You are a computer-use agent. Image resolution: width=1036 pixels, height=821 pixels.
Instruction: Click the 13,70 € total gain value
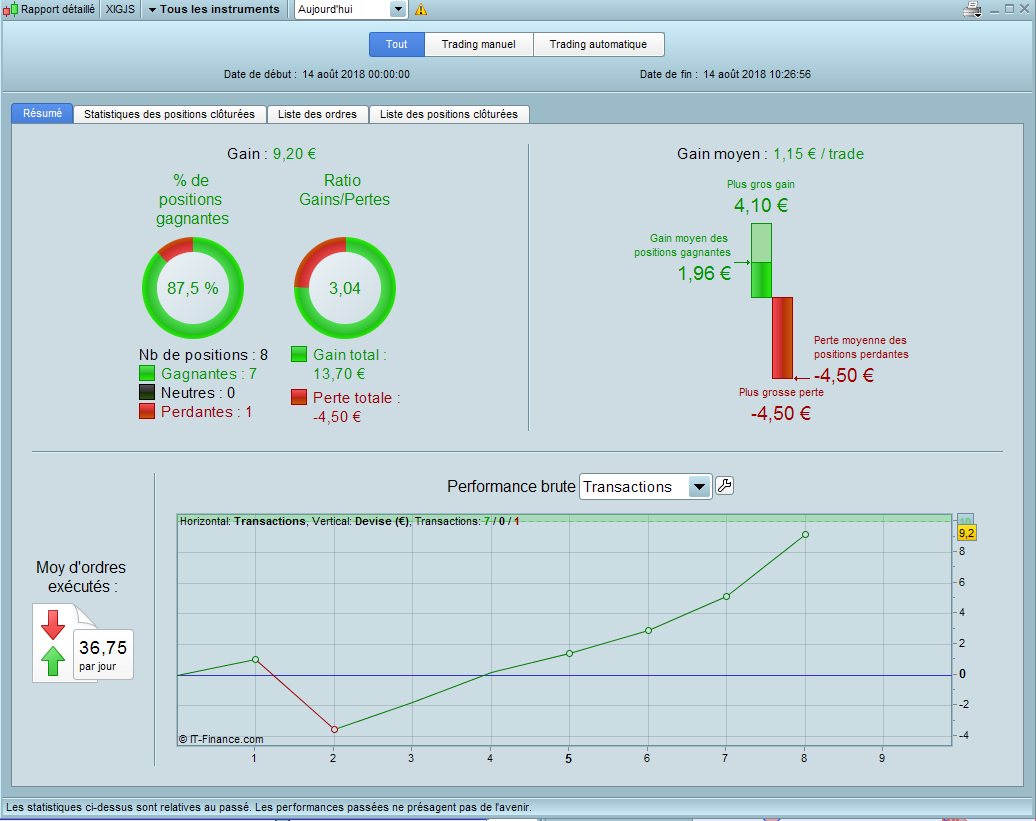point(339,374)
